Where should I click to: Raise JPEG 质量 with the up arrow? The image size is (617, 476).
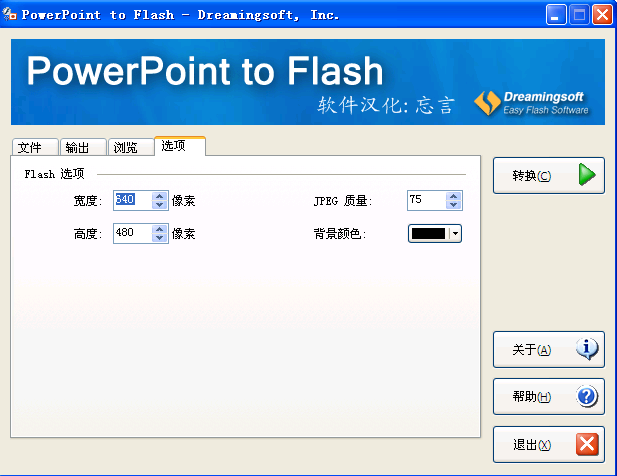[x=453, y=196]
